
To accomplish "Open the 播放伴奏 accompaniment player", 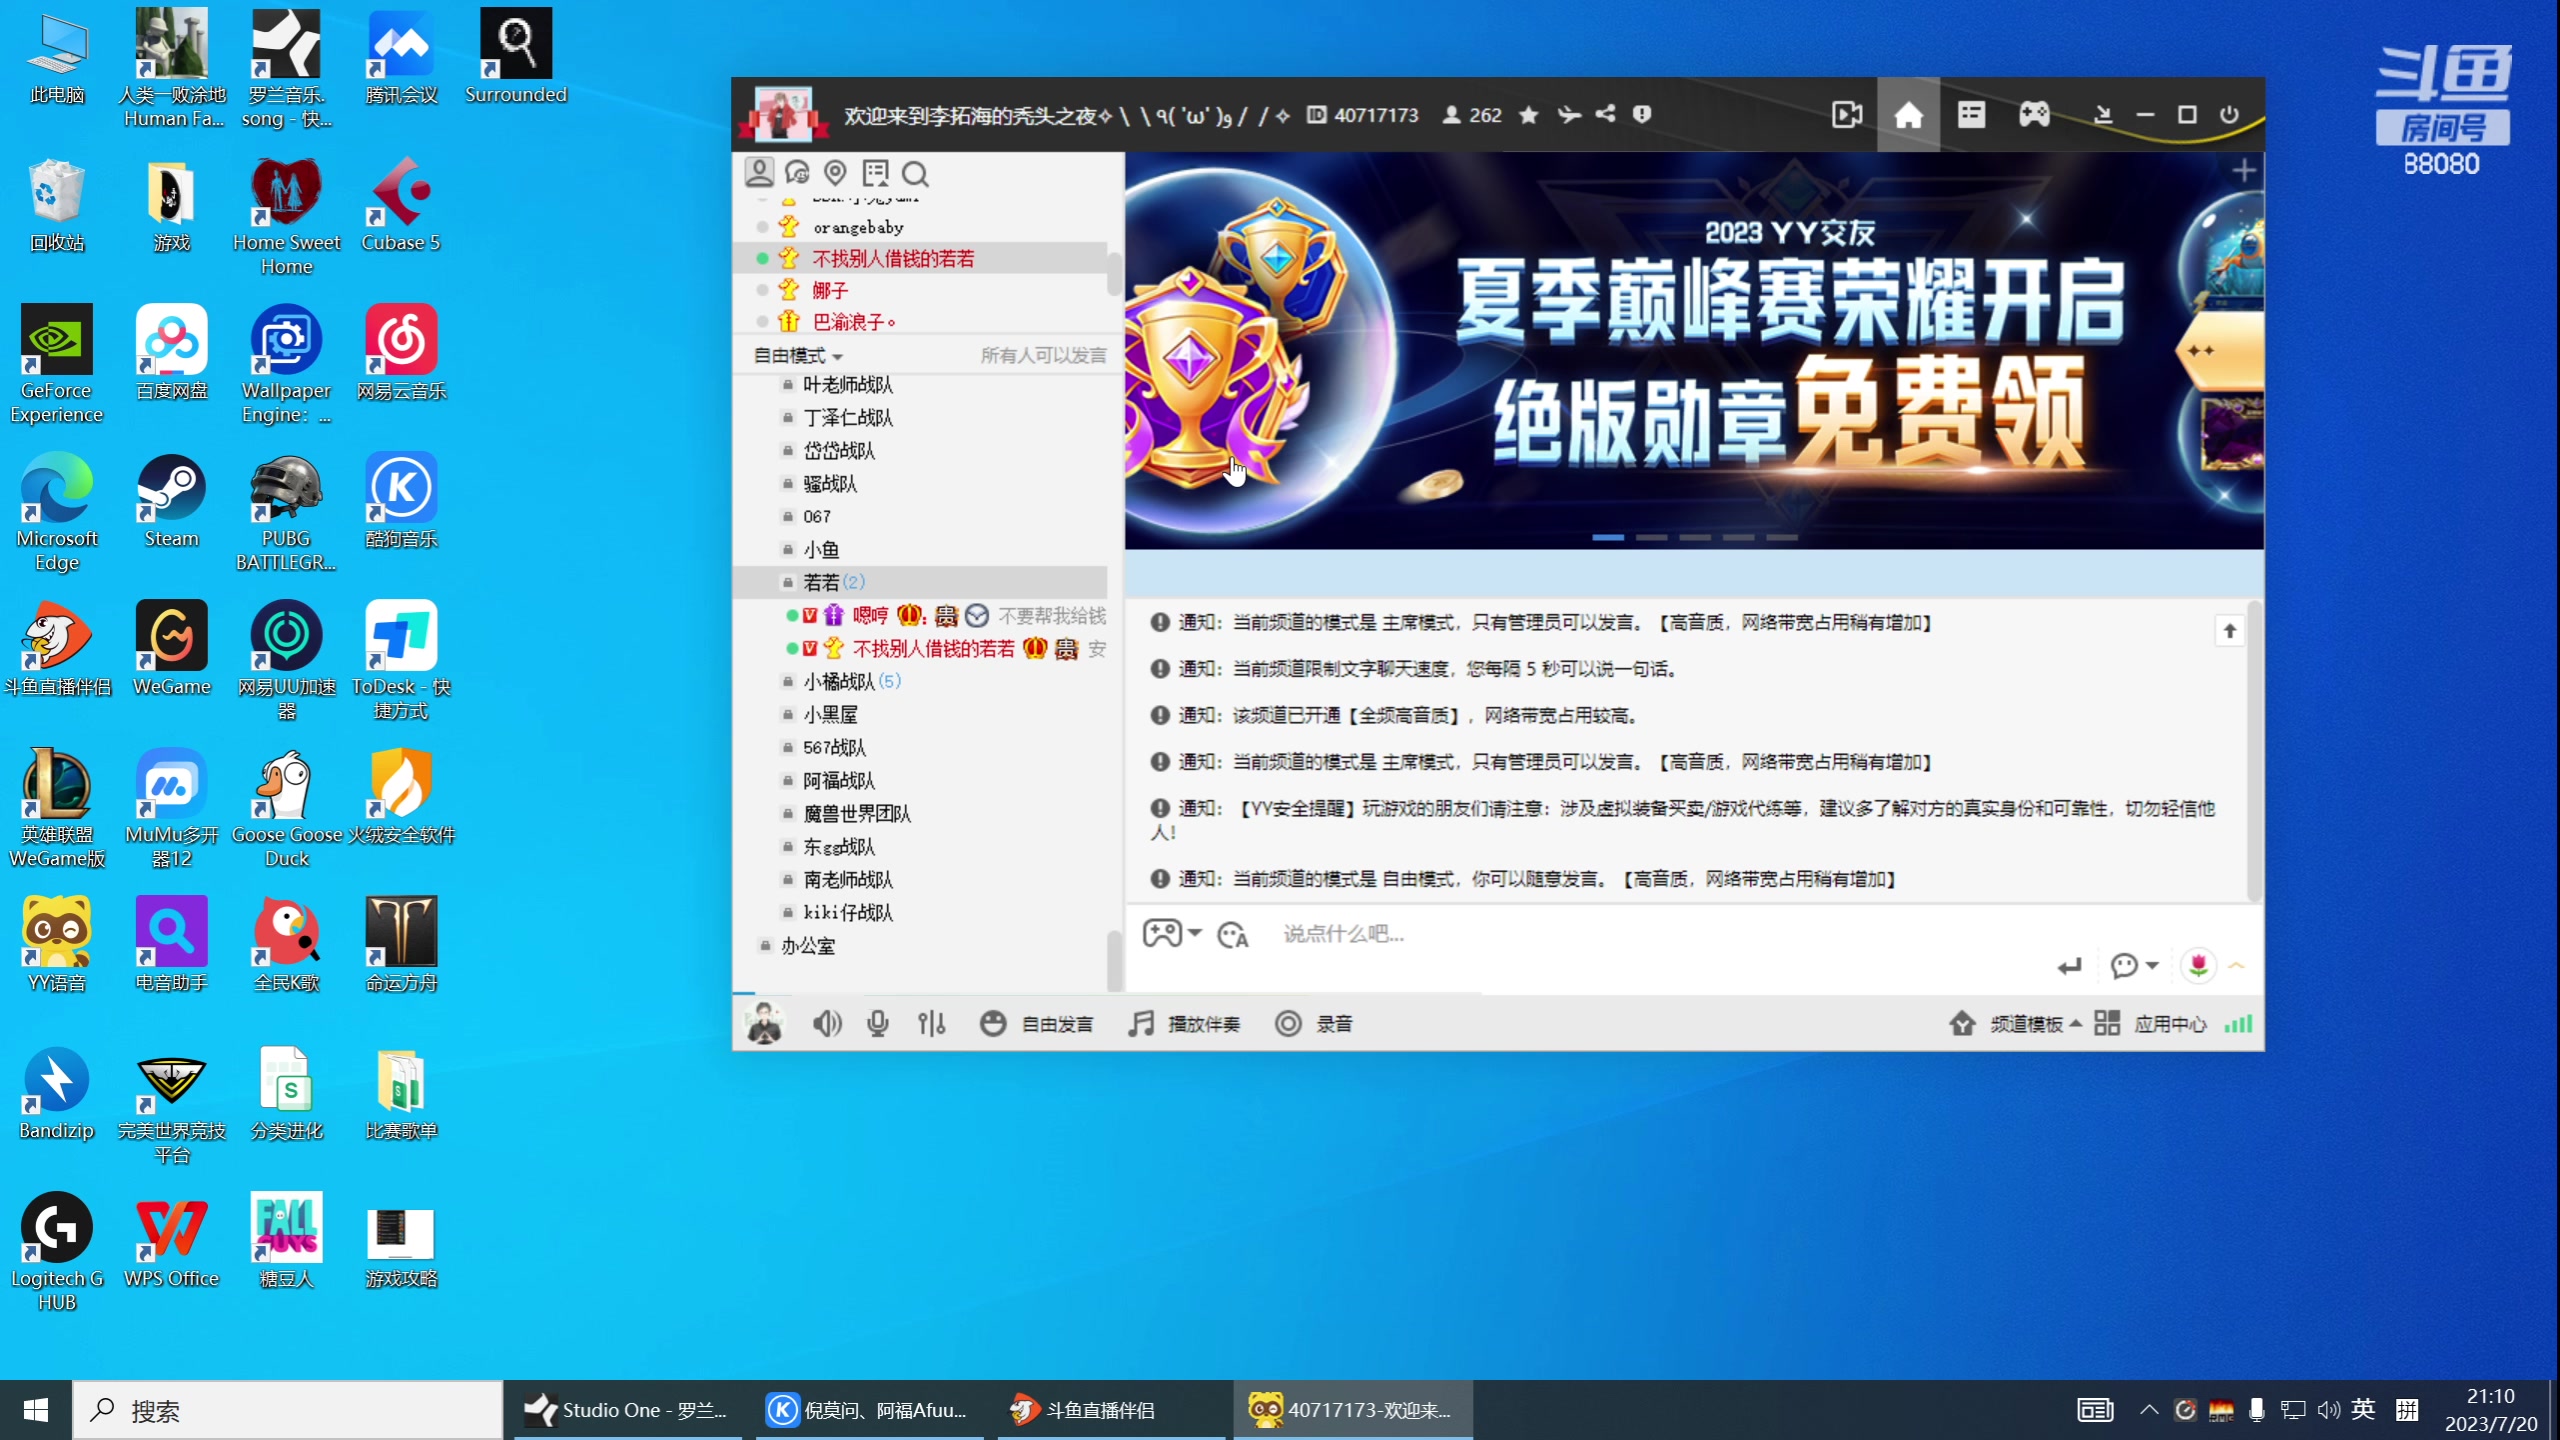I will (x=1184, y=1023).
